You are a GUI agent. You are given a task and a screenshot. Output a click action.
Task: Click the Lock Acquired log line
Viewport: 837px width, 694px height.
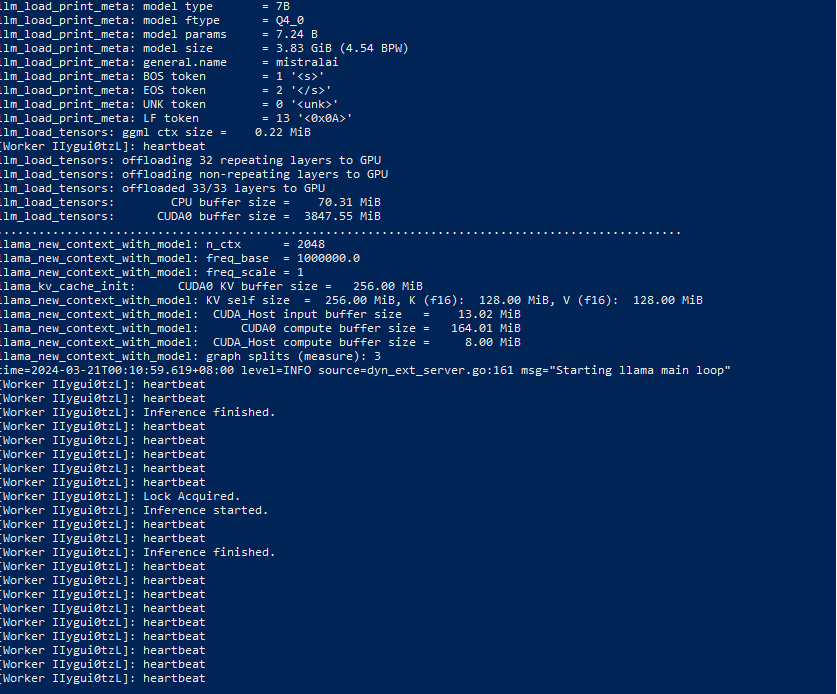[x=120, y=496]
